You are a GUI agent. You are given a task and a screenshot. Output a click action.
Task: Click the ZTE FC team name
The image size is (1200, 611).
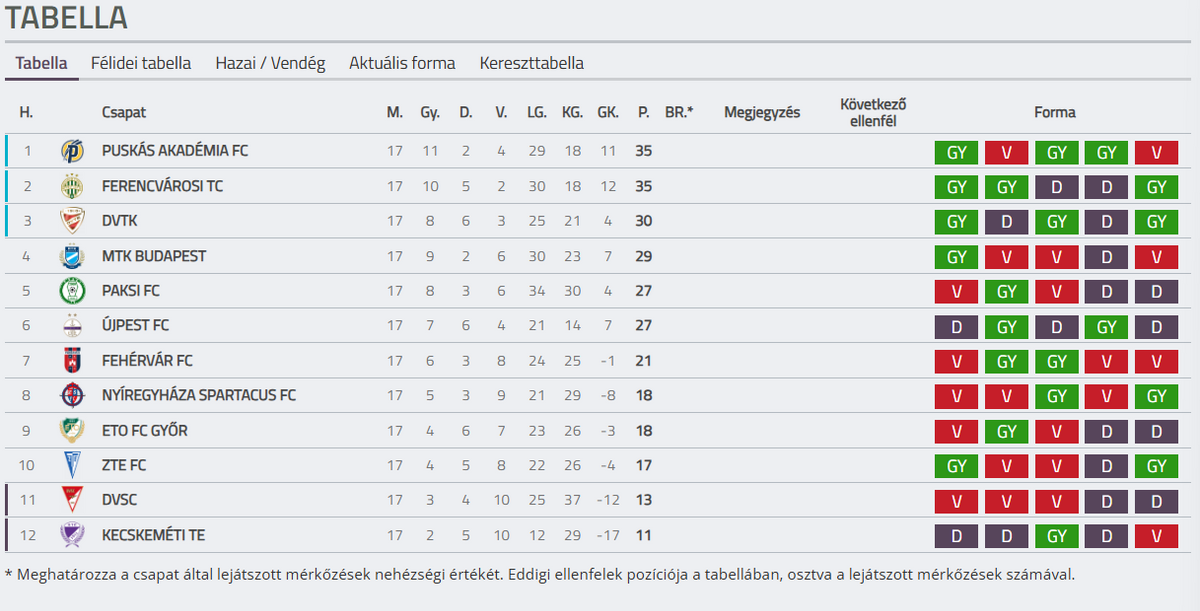[124, 466]
